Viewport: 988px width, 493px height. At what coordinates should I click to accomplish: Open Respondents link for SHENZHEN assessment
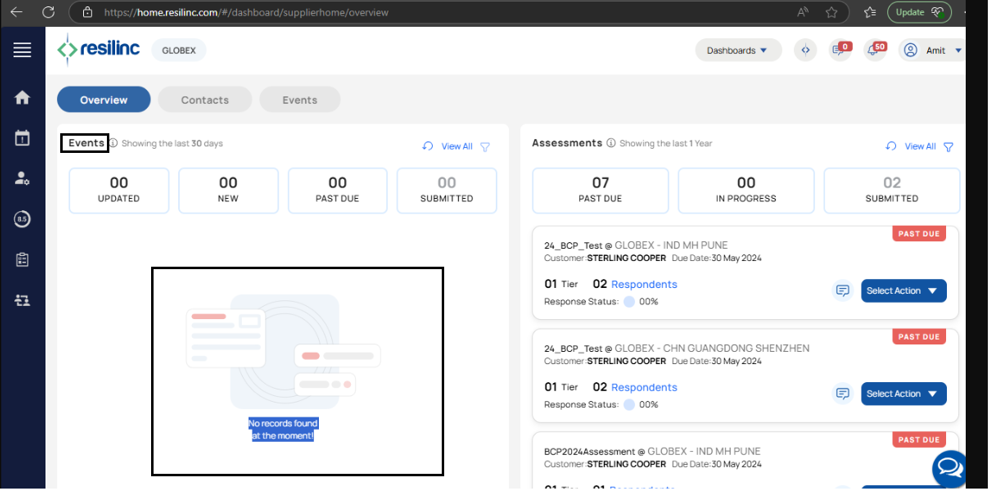pyautogui.click(x=644, y=387)
